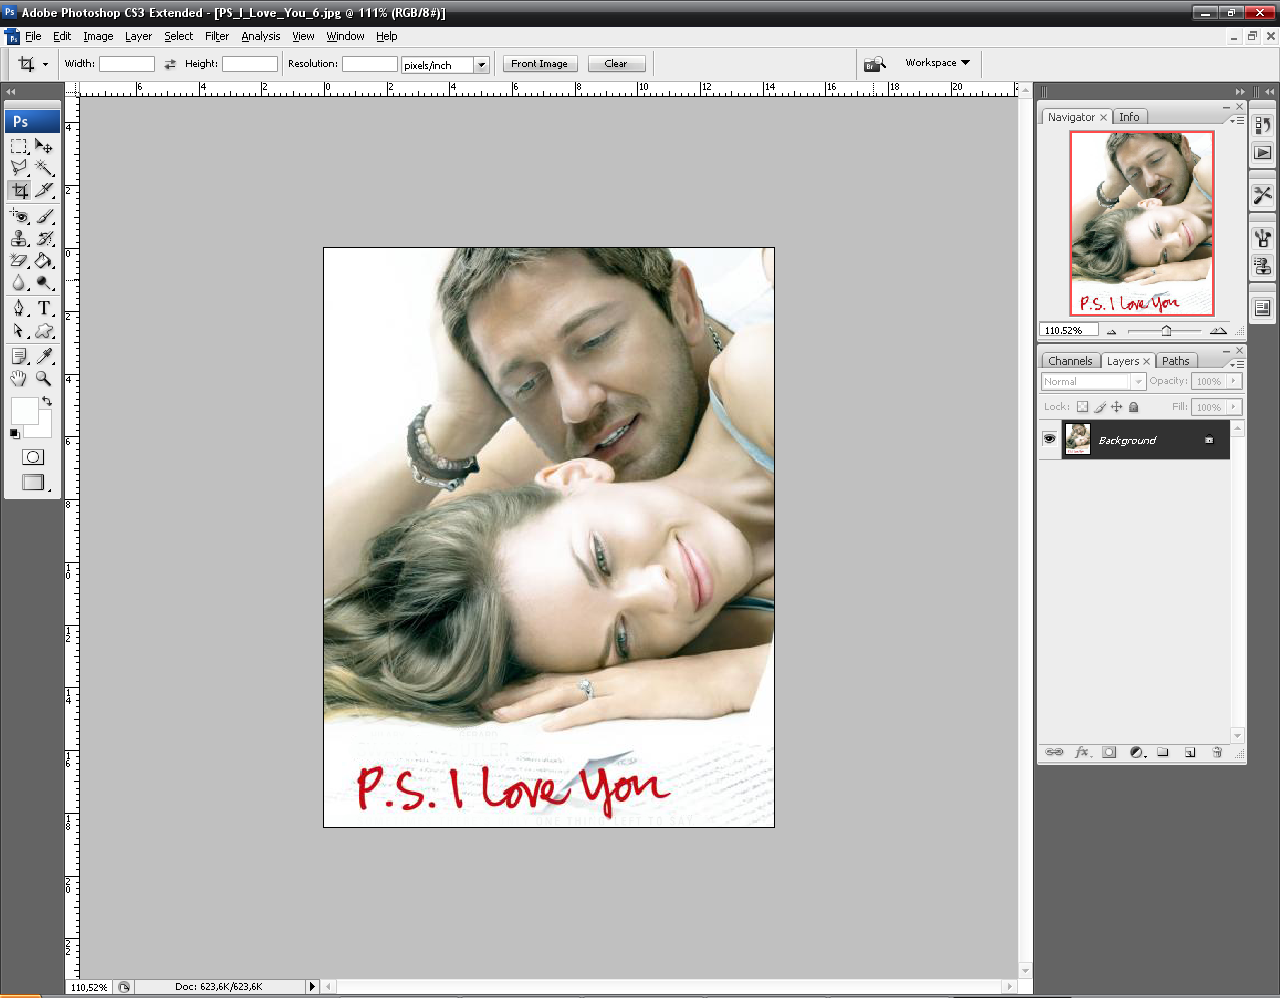Delete layer with trash icon
This screenshot has width=1280, height=998.
[x=1217, y=752]
